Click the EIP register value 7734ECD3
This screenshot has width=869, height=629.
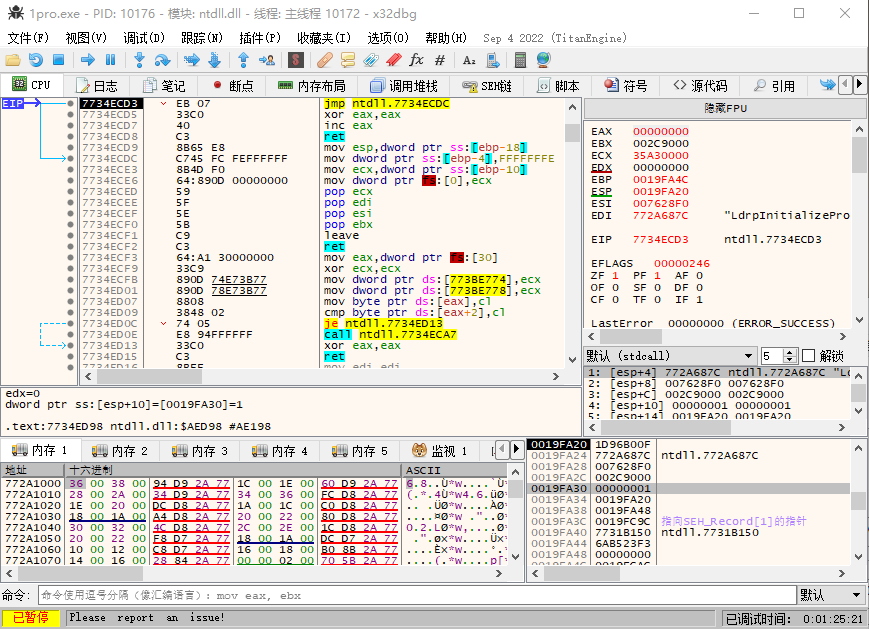(x=661, y=239)
